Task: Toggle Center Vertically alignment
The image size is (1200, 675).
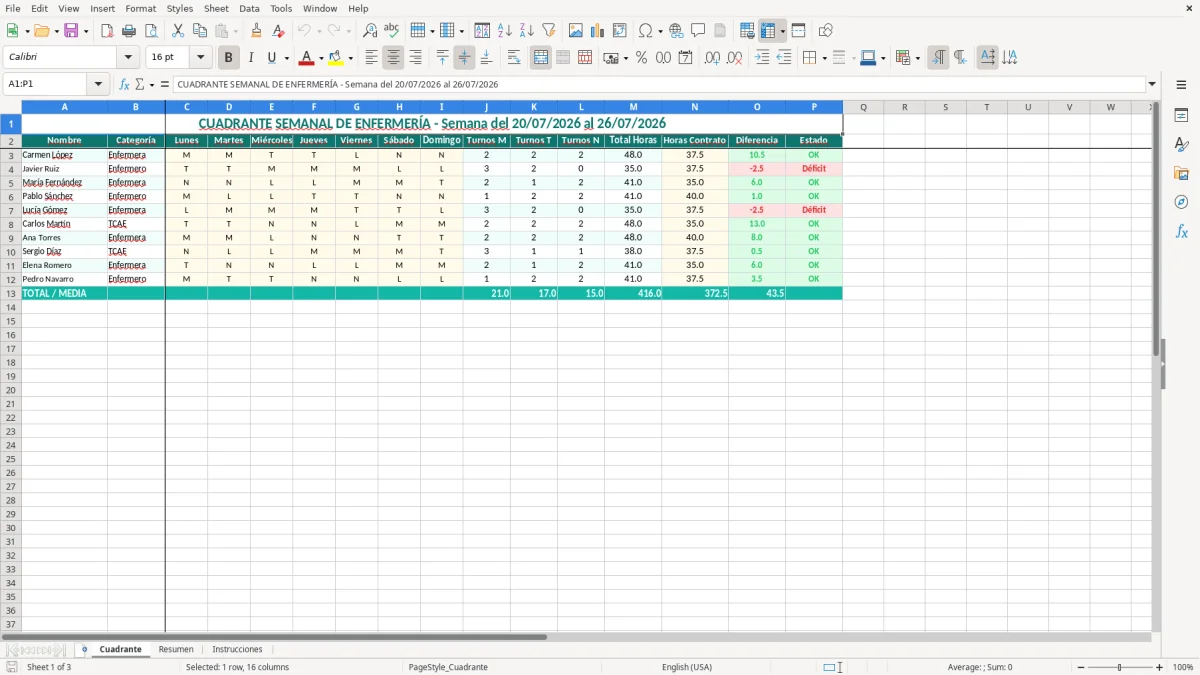Action: click(464, 58)
